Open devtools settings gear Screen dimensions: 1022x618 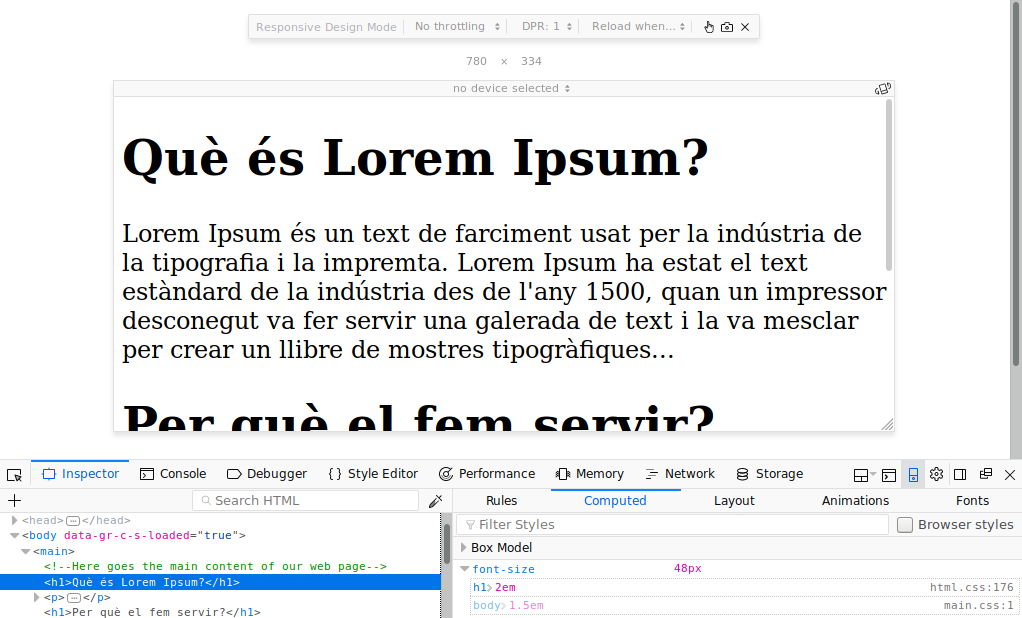click(936, 474)
